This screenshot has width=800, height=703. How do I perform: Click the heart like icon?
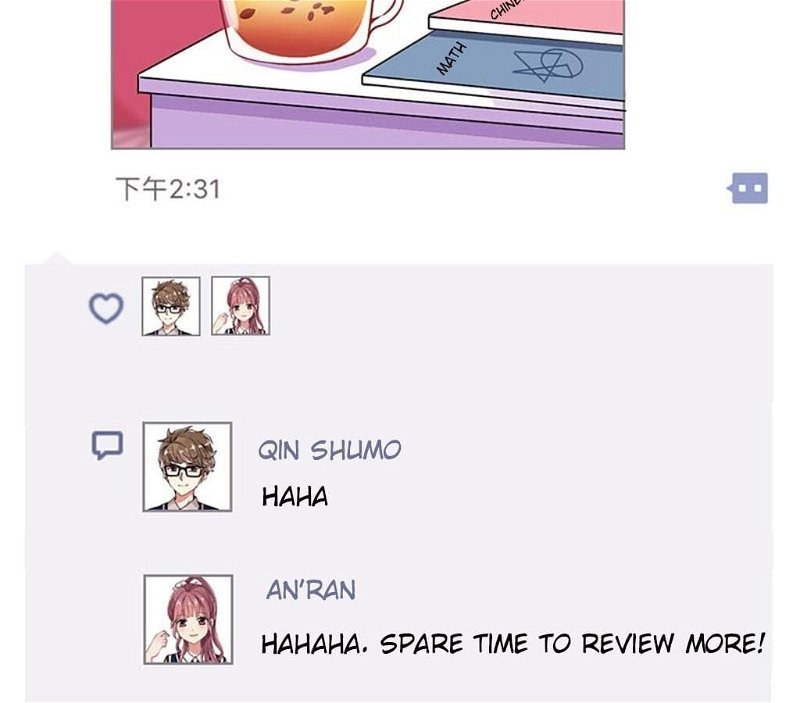[106, 308]
